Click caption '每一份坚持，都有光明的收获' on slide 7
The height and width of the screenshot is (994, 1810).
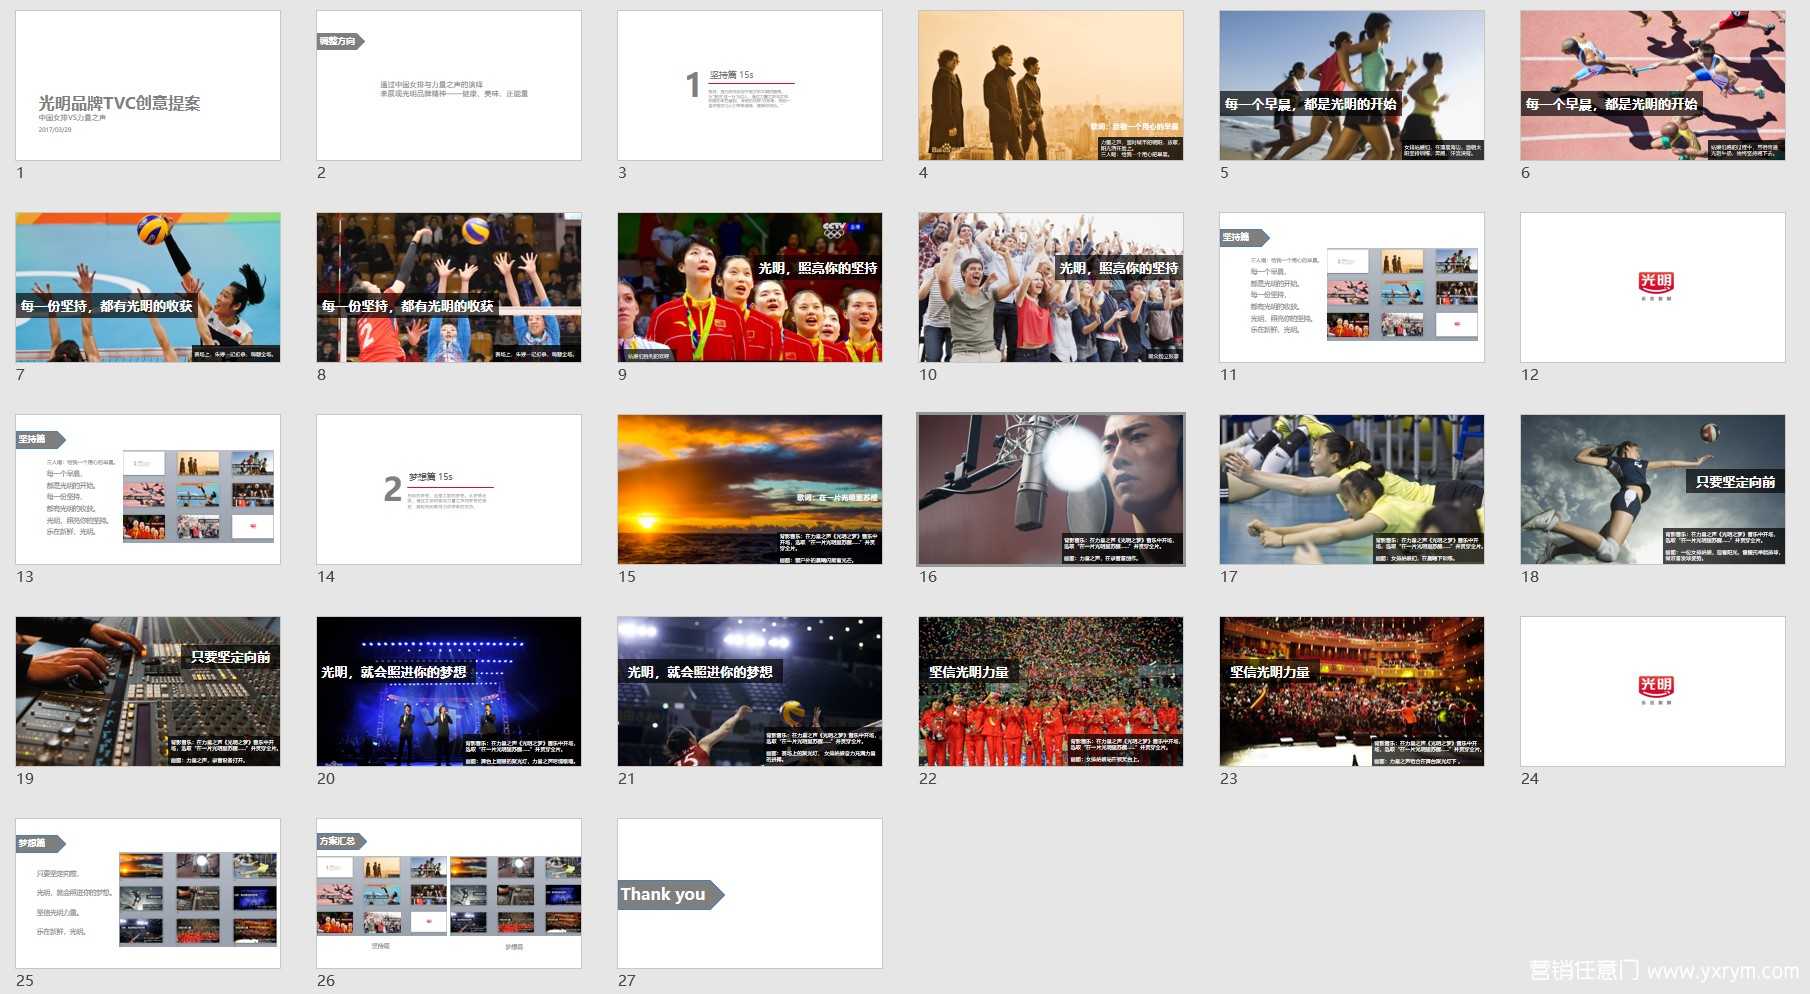[x=107, y=306]
